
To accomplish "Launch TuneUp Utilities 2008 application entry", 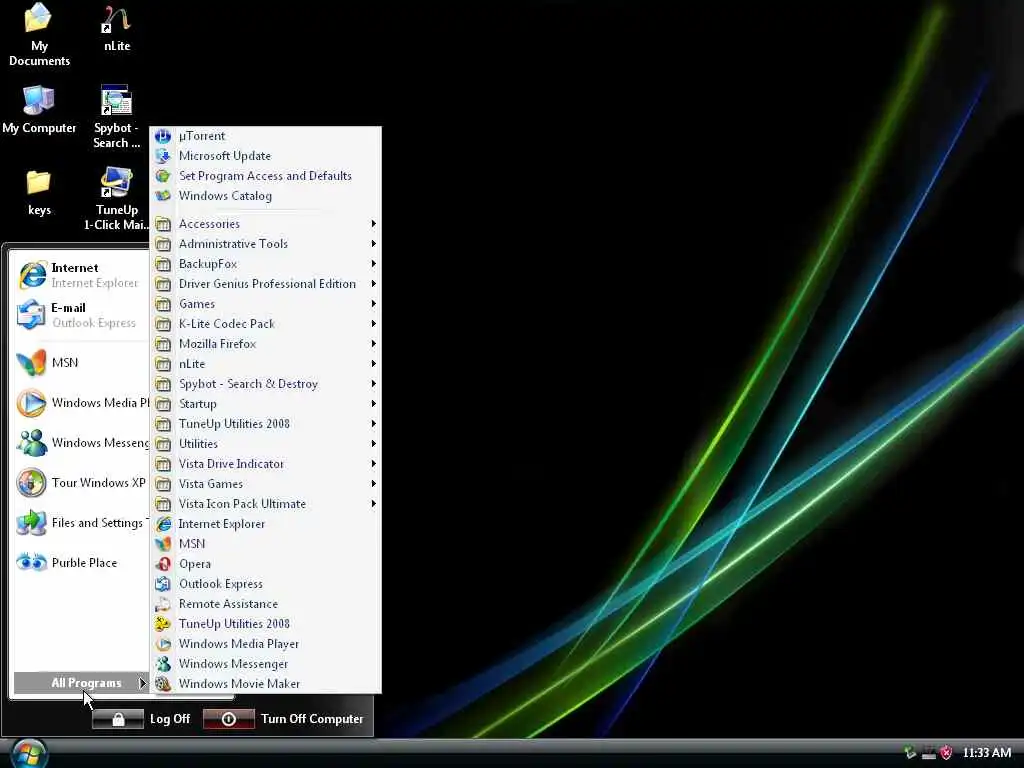I will tap(266, 624).
